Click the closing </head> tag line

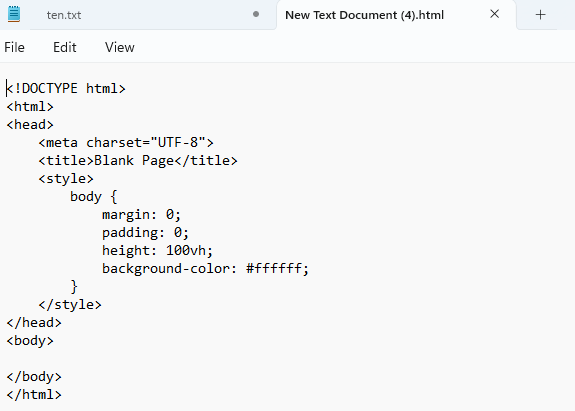[34, 322]
